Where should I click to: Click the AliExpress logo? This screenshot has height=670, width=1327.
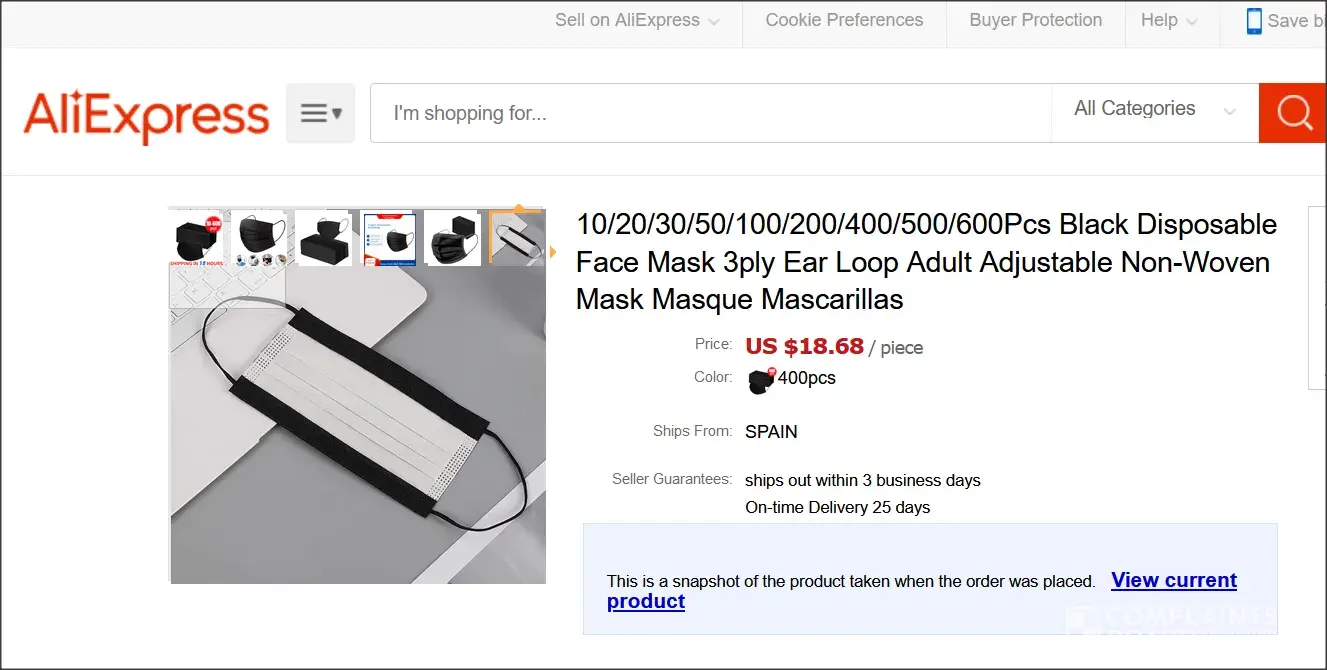tap(146, 116)
